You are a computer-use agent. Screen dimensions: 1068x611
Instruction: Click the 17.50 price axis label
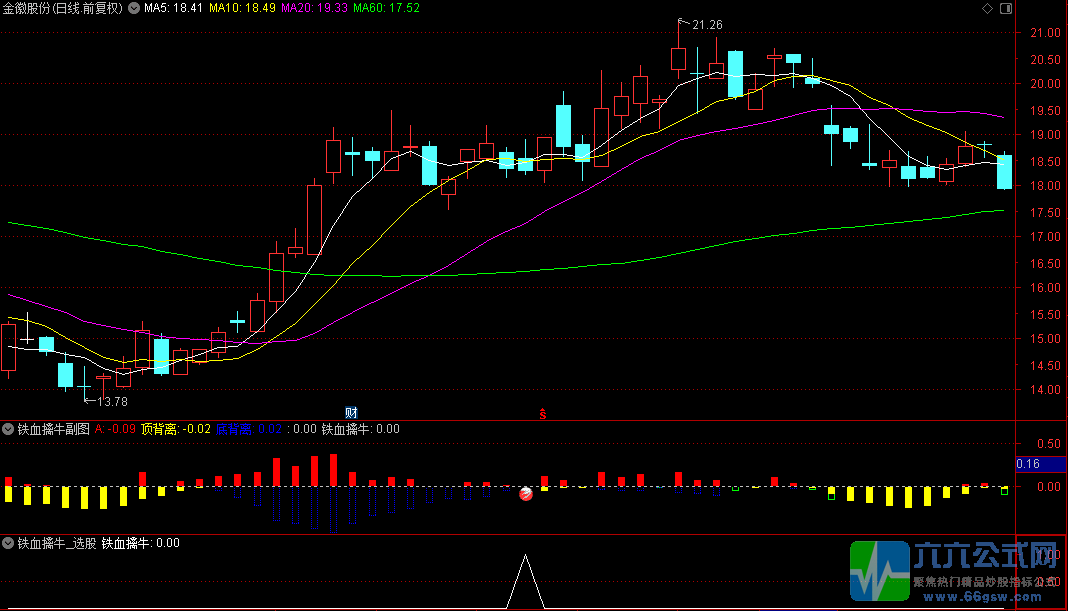point(1045,213)
